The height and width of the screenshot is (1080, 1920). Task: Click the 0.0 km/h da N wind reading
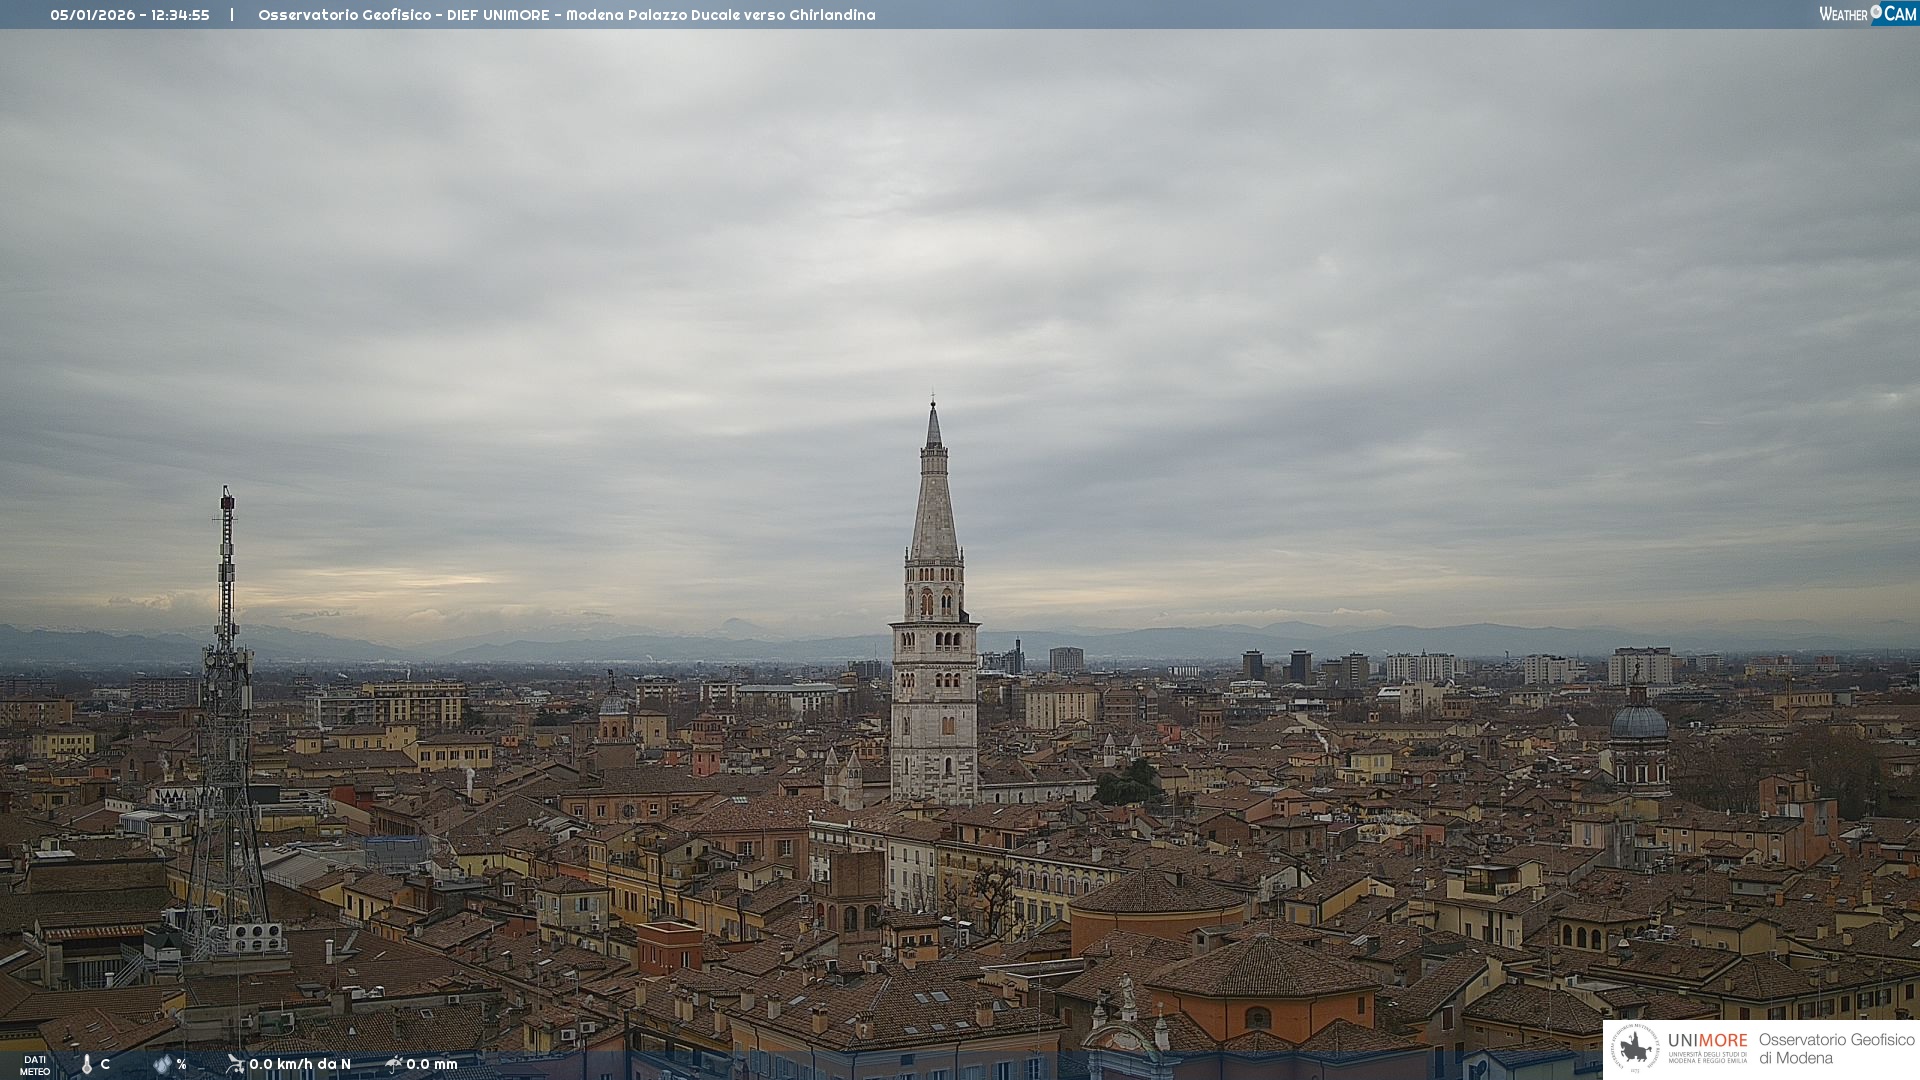[x=300, y=1064]
